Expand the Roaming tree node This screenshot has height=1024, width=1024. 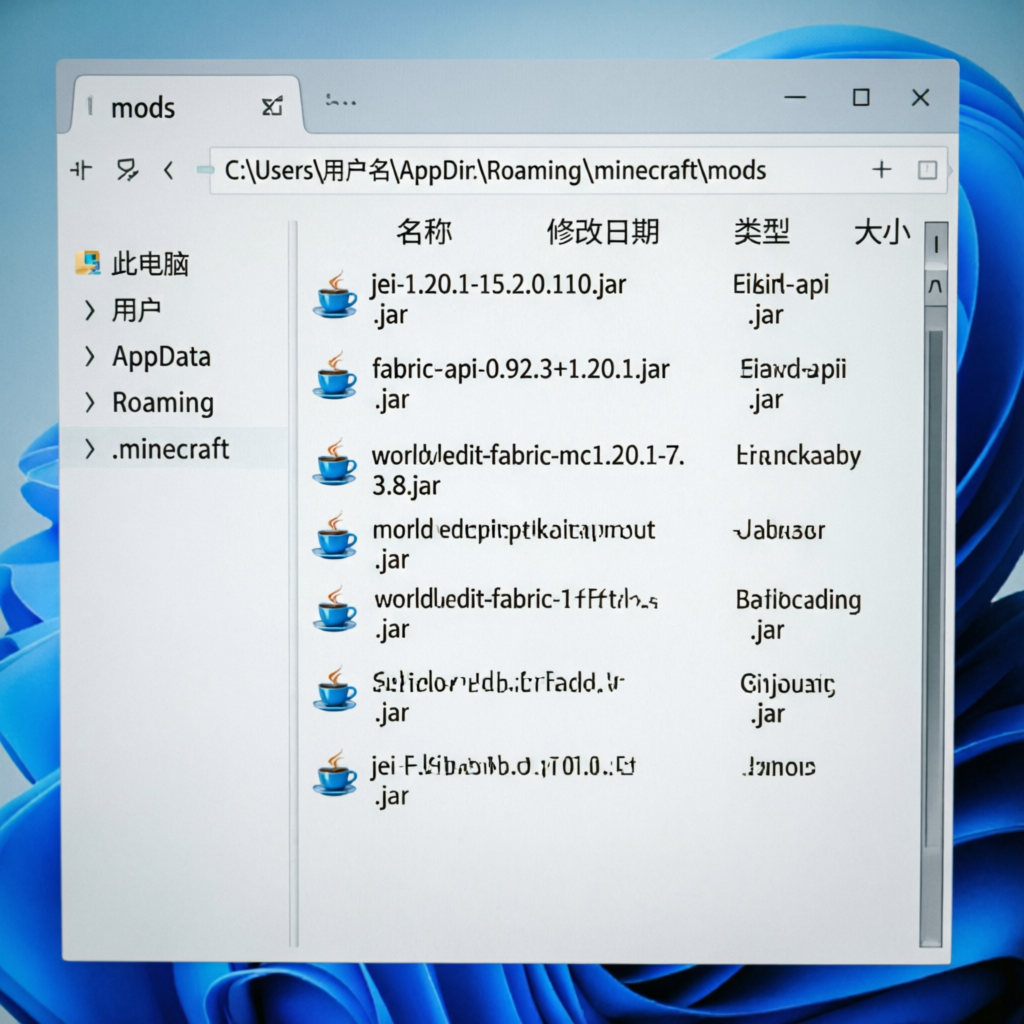[90, 403]
